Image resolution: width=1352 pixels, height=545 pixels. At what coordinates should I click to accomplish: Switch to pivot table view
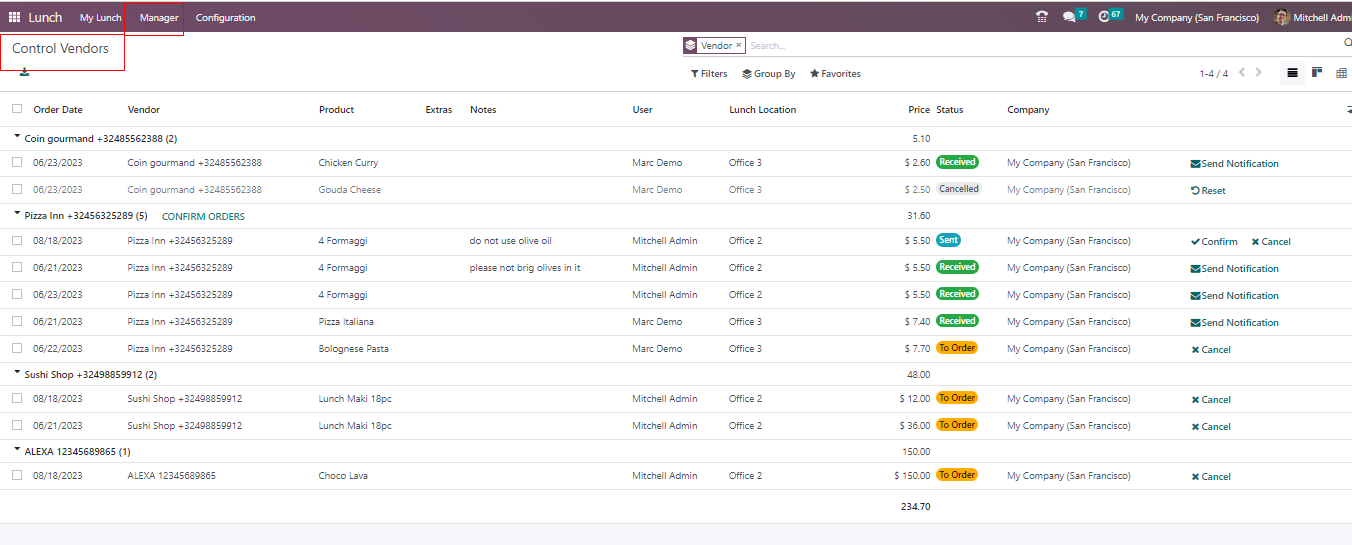pyautogui.click(x=1341, y=73)
